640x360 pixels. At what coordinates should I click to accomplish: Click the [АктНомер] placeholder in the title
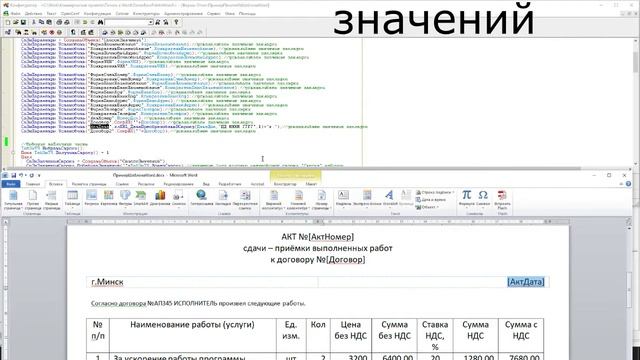[331, 237]
